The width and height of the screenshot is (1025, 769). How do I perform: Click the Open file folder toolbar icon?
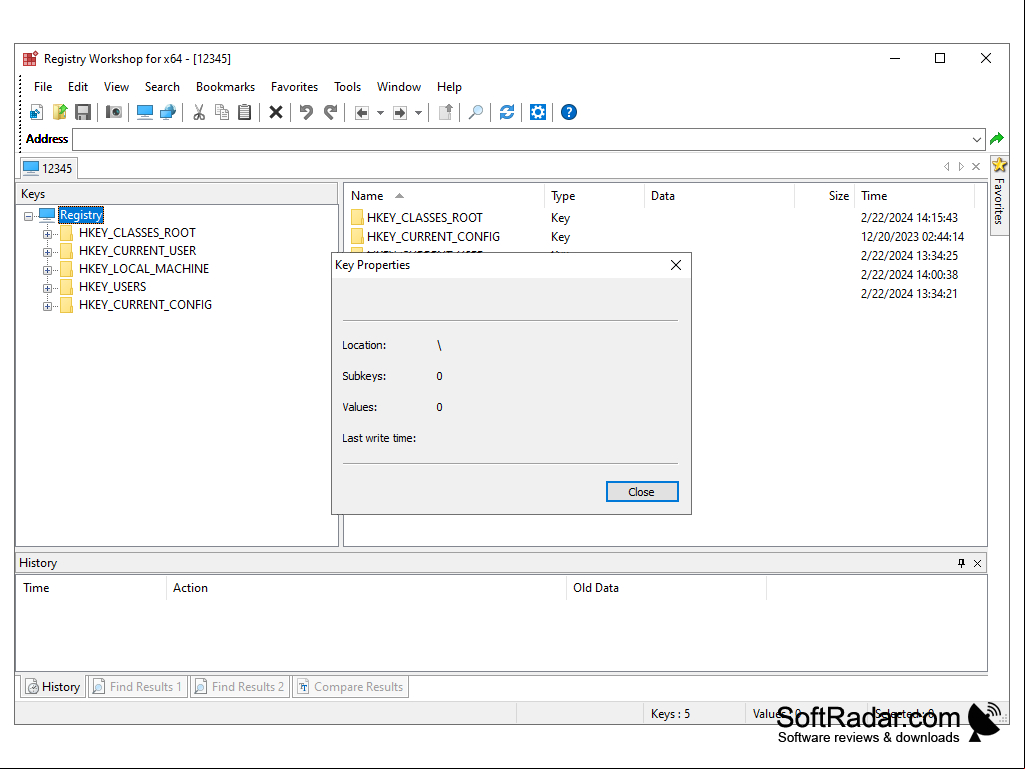coord(60,112)
